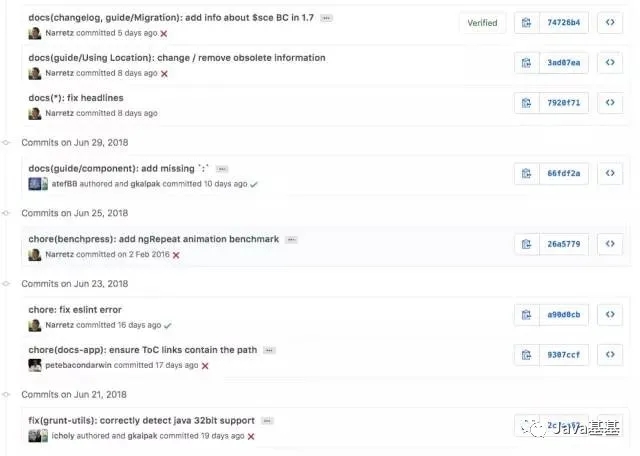The width and height of the screenshot is (640, 456).
Task: Browse repository at commit 26a5779
Action: (x=609, y=244)
